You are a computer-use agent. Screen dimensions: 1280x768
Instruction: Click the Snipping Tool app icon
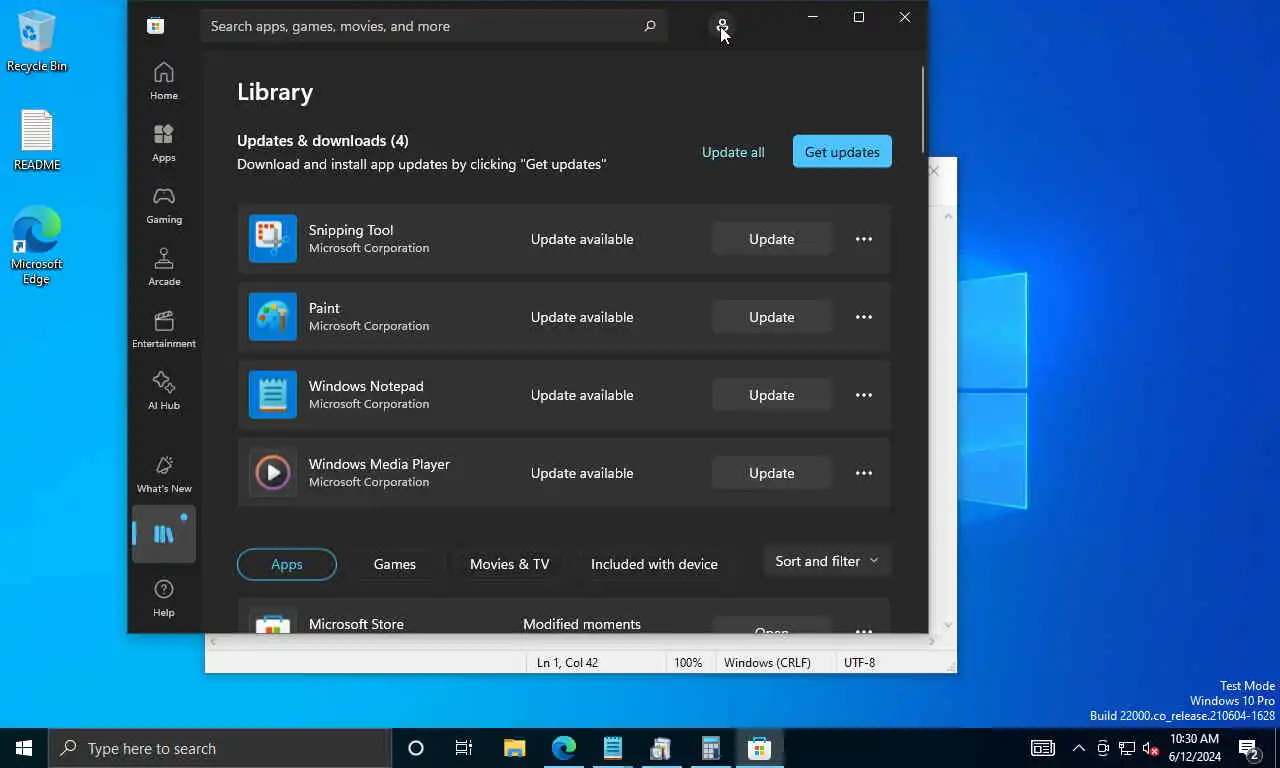pos(273,239)
